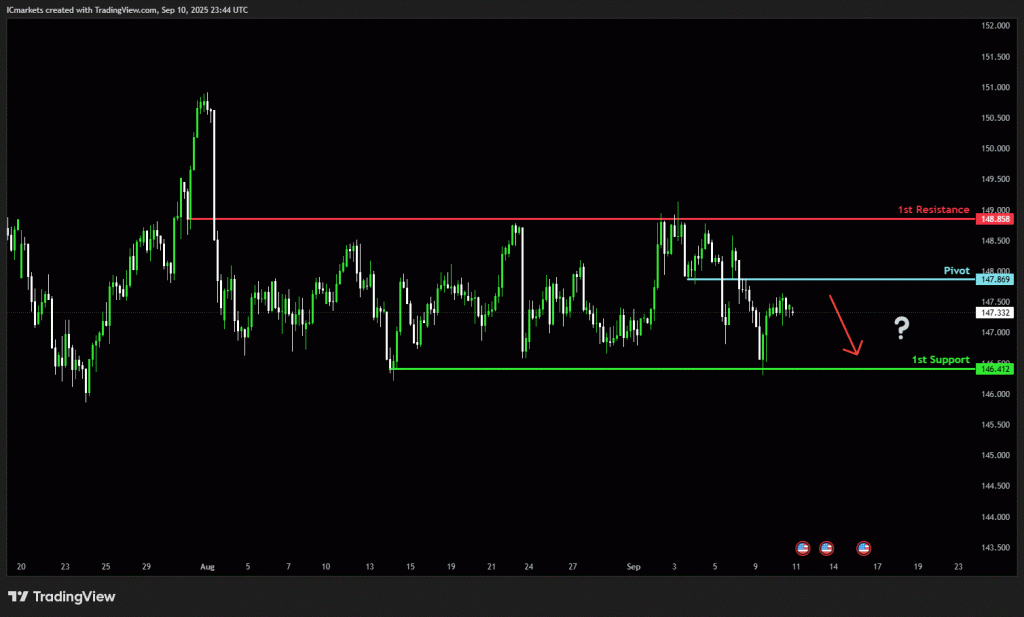Viewport: 1024px width, 617px height.
Task: Click the 148.500 price axis label
Action: [995, 240]
